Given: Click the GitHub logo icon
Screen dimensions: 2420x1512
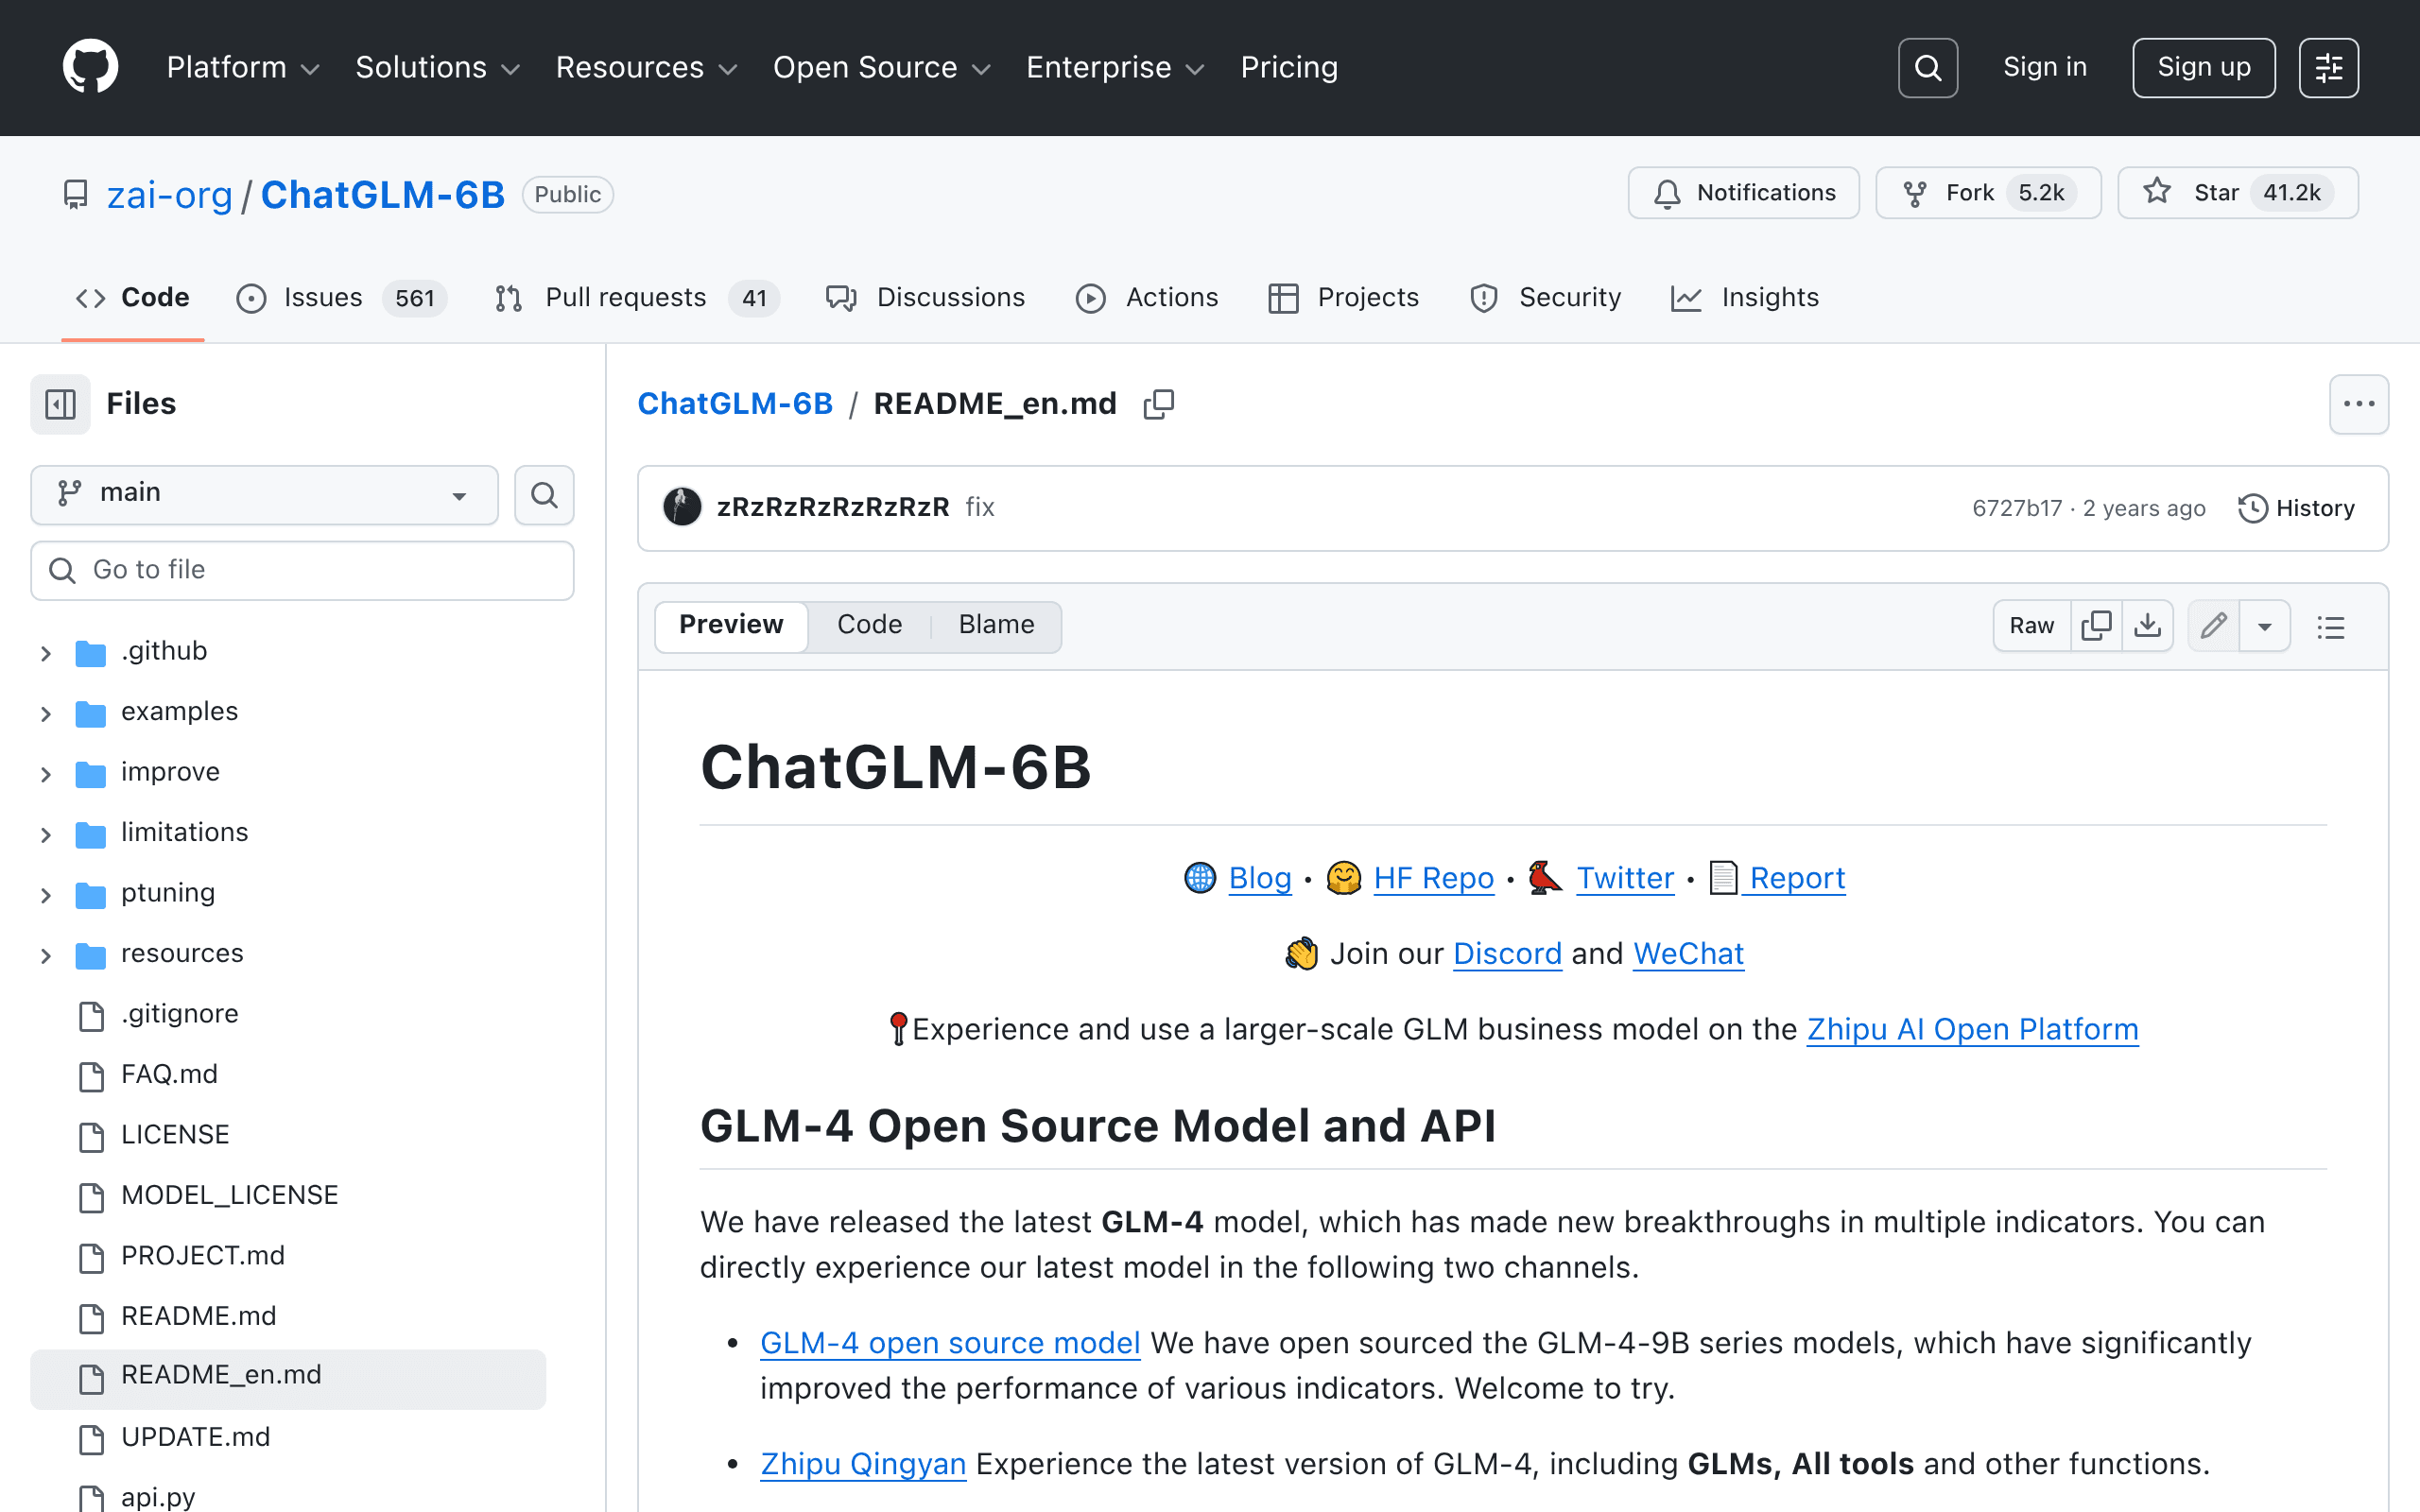Looking at the screenshot, I should 90,67.
